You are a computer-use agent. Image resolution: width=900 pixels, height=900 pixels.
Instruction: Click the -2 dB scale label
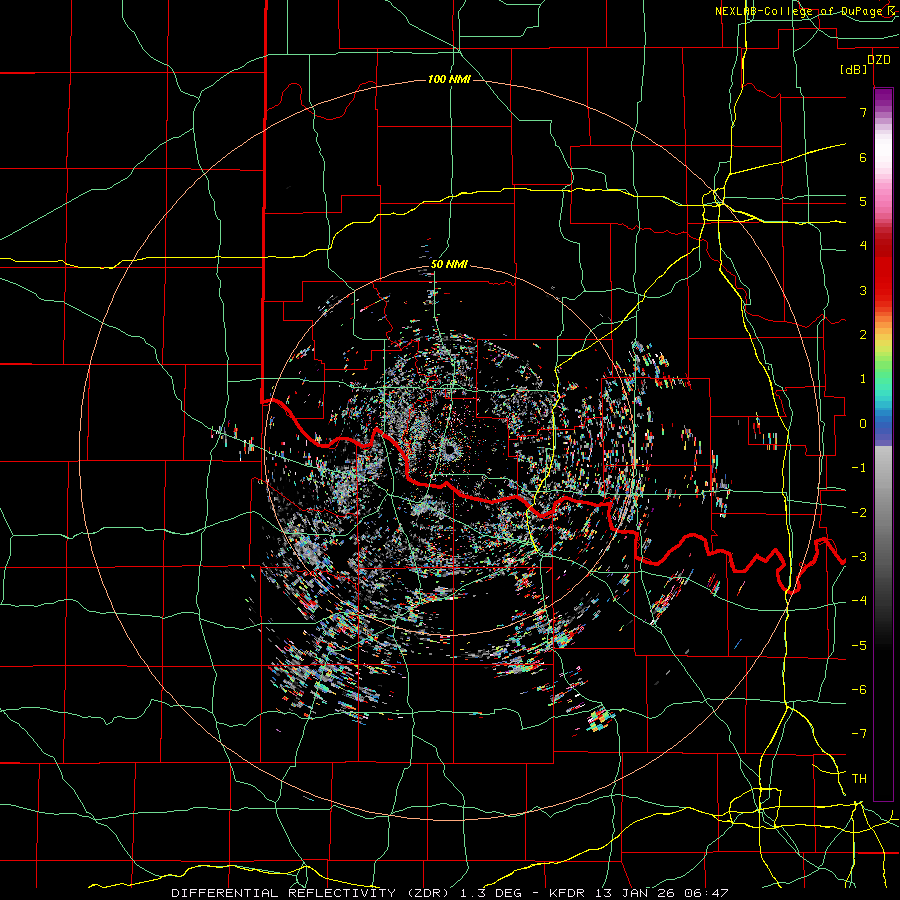859,512
